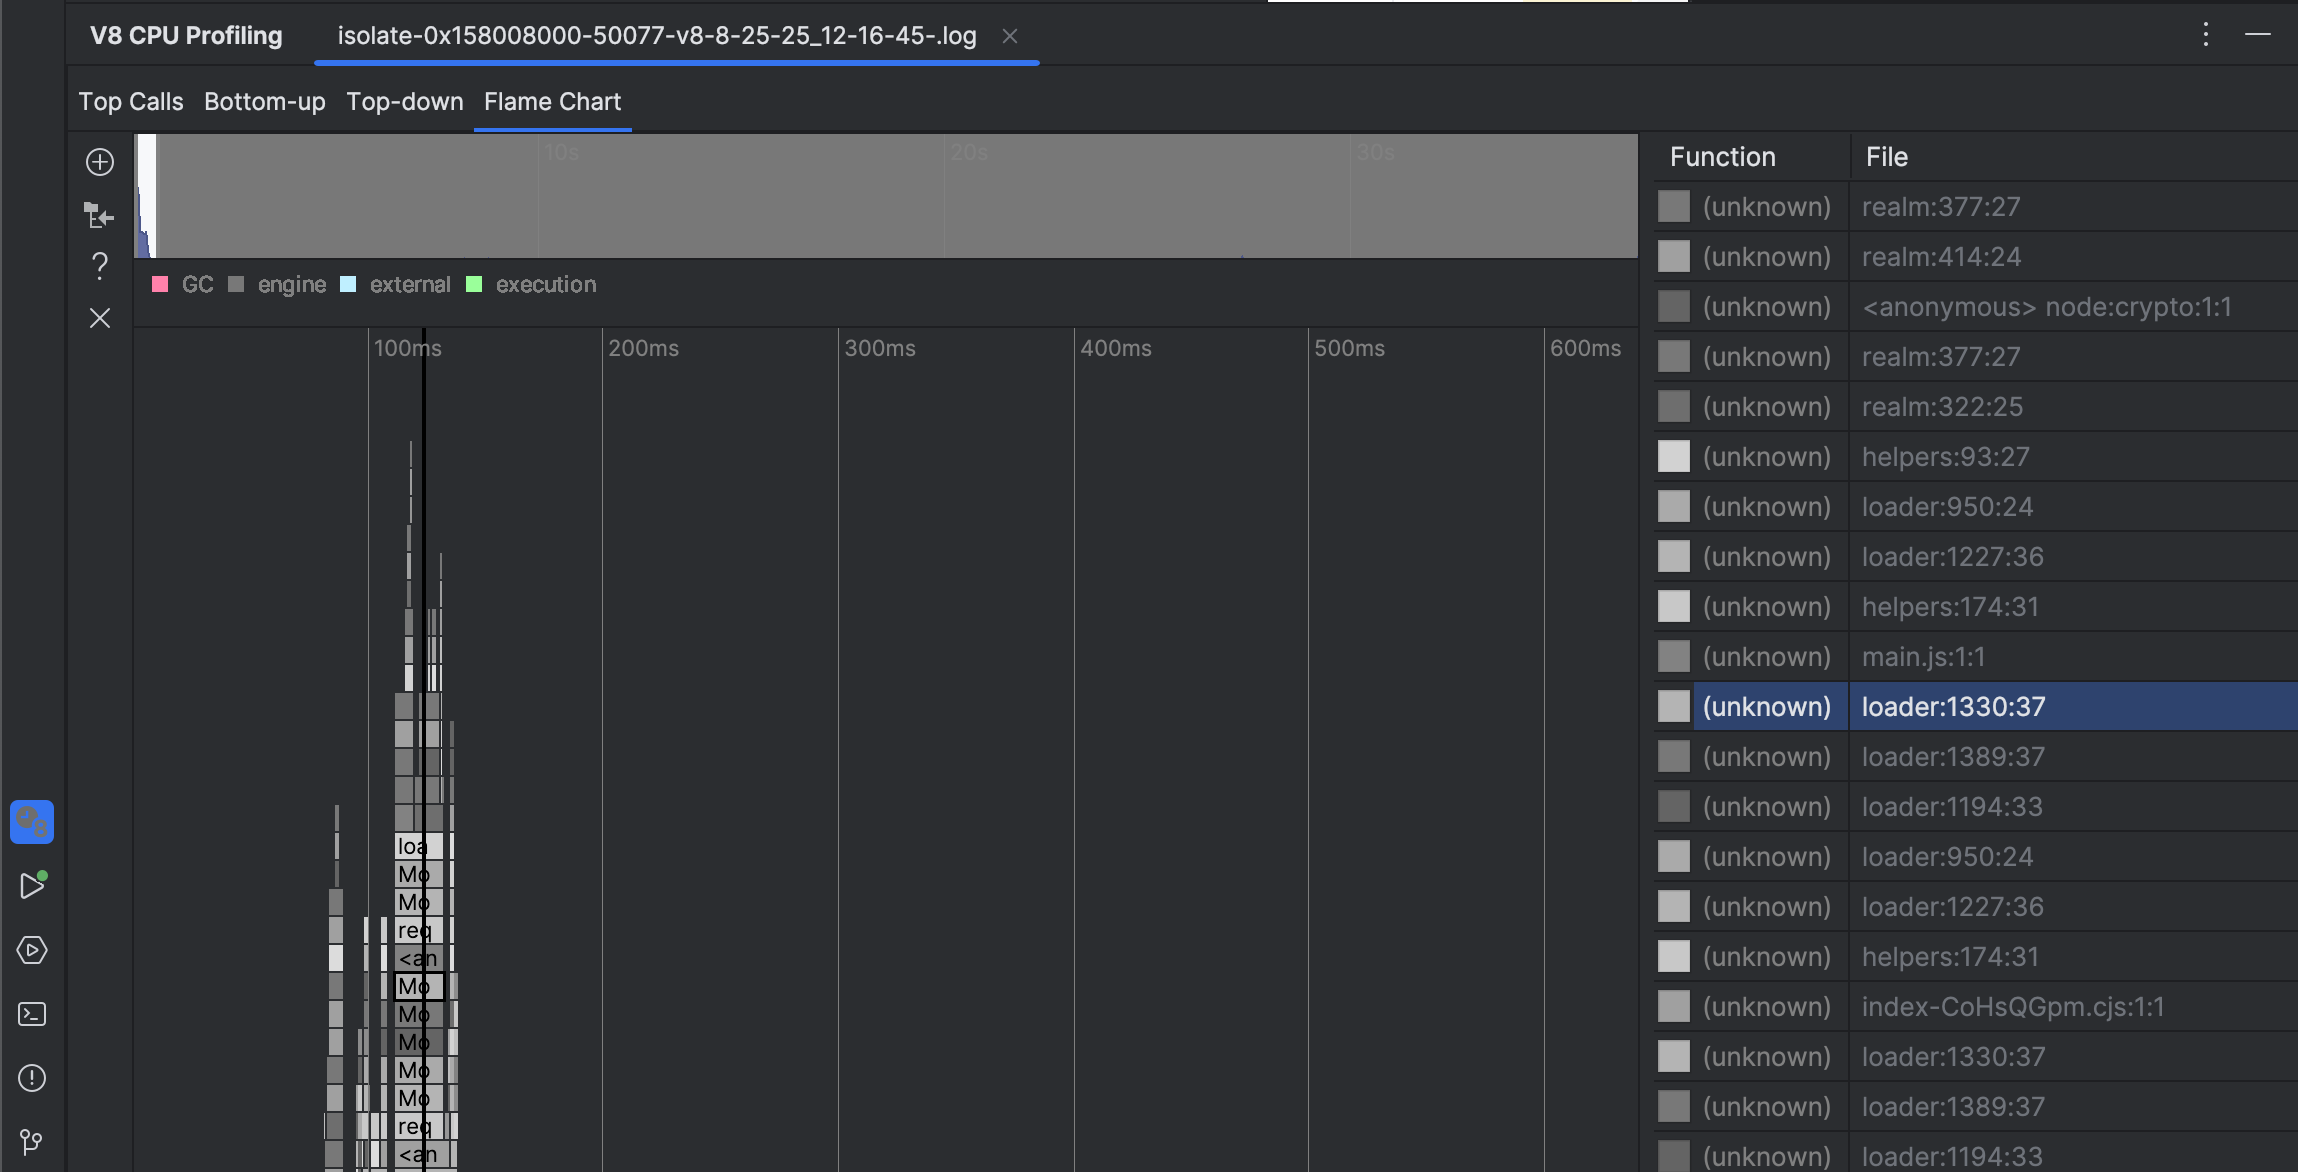The width and height of the screenshot is (2298, 1172).
Task: Switch to the Bottom-up tab
Action: point(264,101)
